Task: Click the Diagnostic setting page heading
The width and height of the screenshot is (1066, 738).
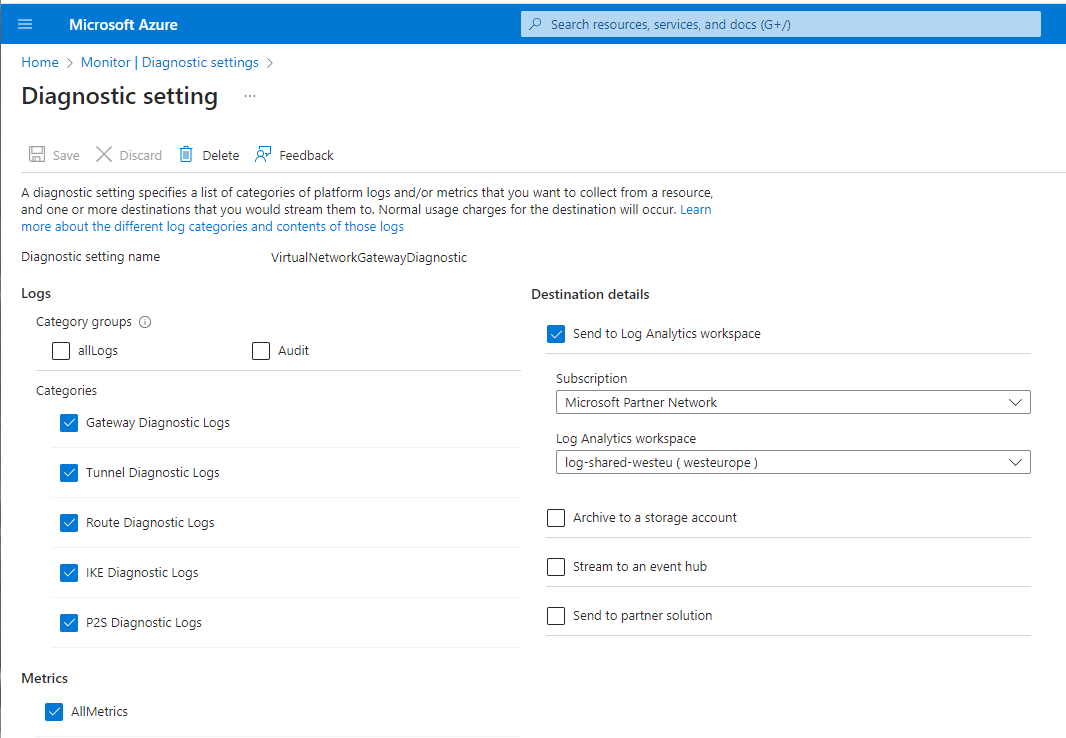Action: coord(120,96)
